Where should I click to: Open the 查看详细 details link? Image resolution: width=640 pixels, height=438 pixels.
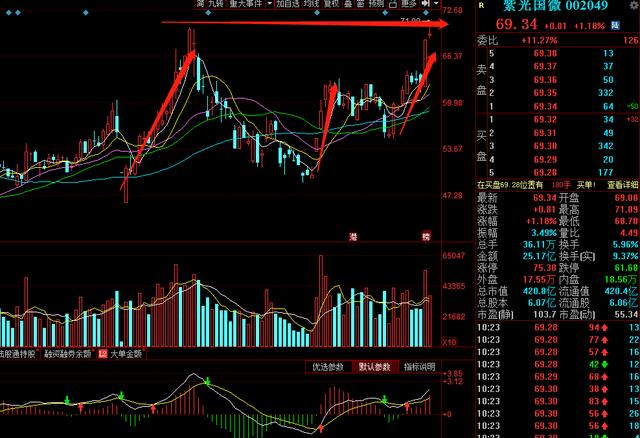[622, 185]
